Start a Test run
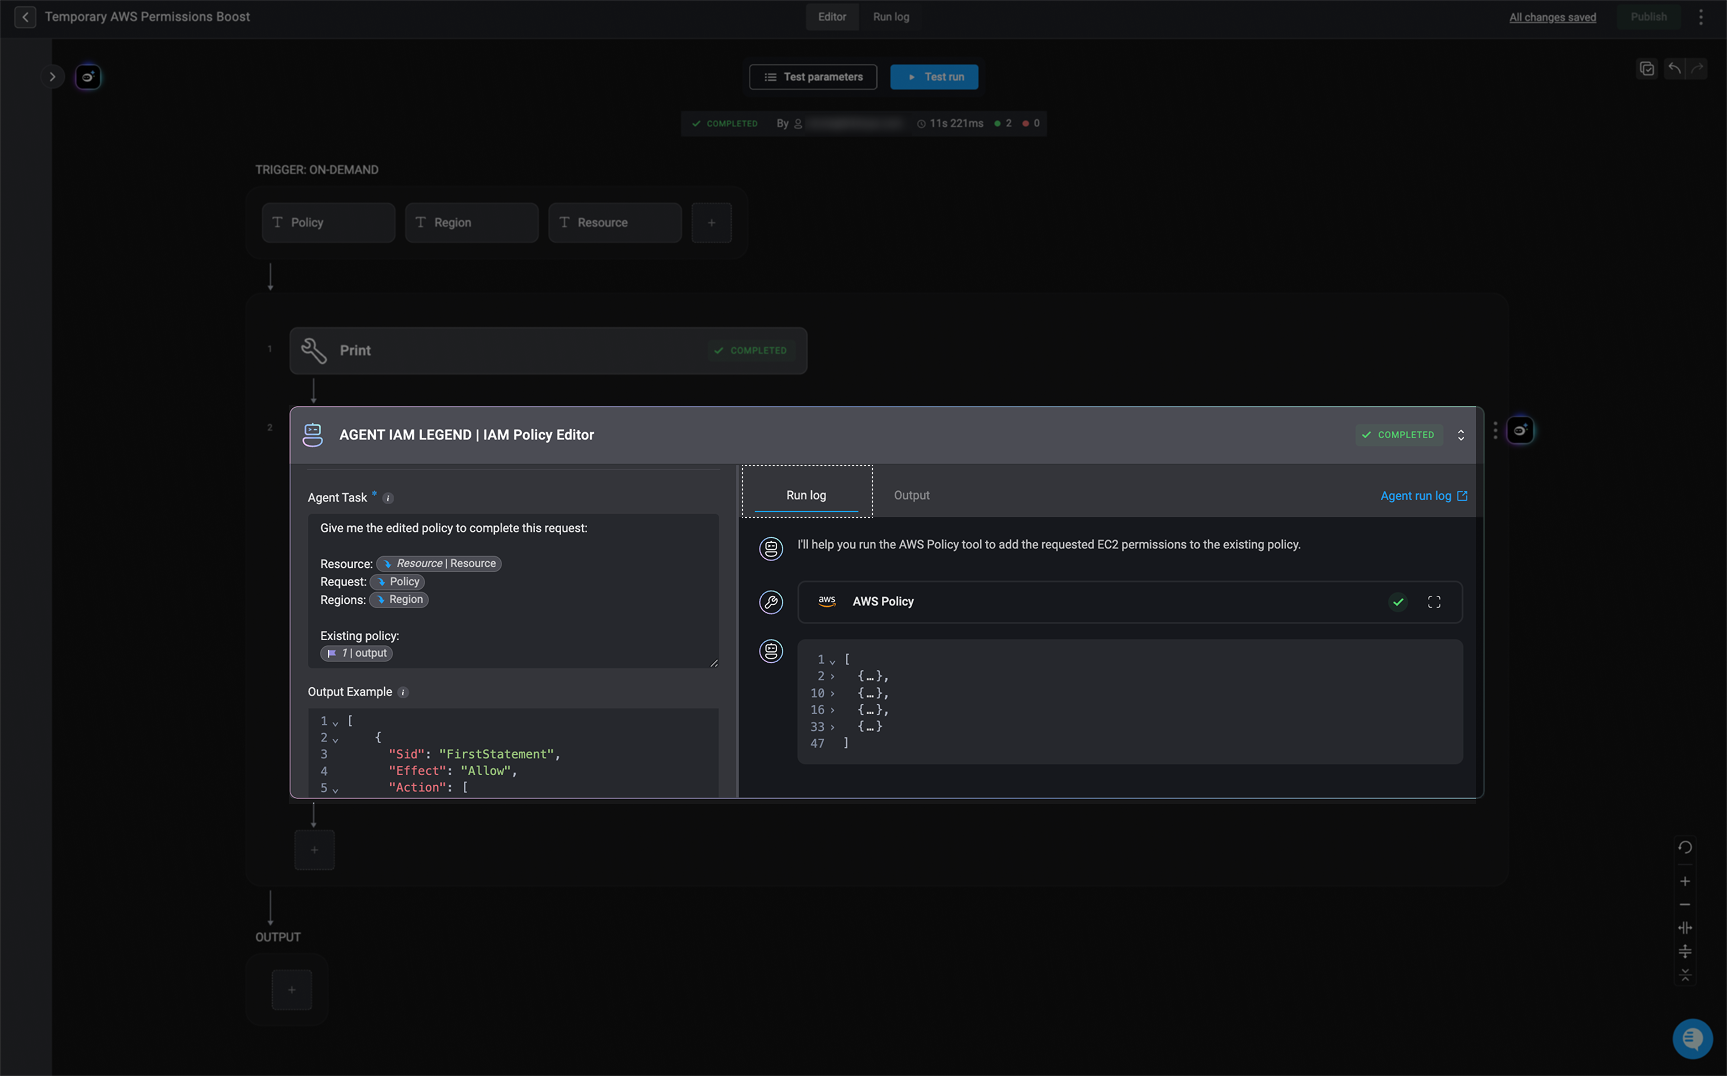1727x1076 pixels. click(x=934, y=77)
